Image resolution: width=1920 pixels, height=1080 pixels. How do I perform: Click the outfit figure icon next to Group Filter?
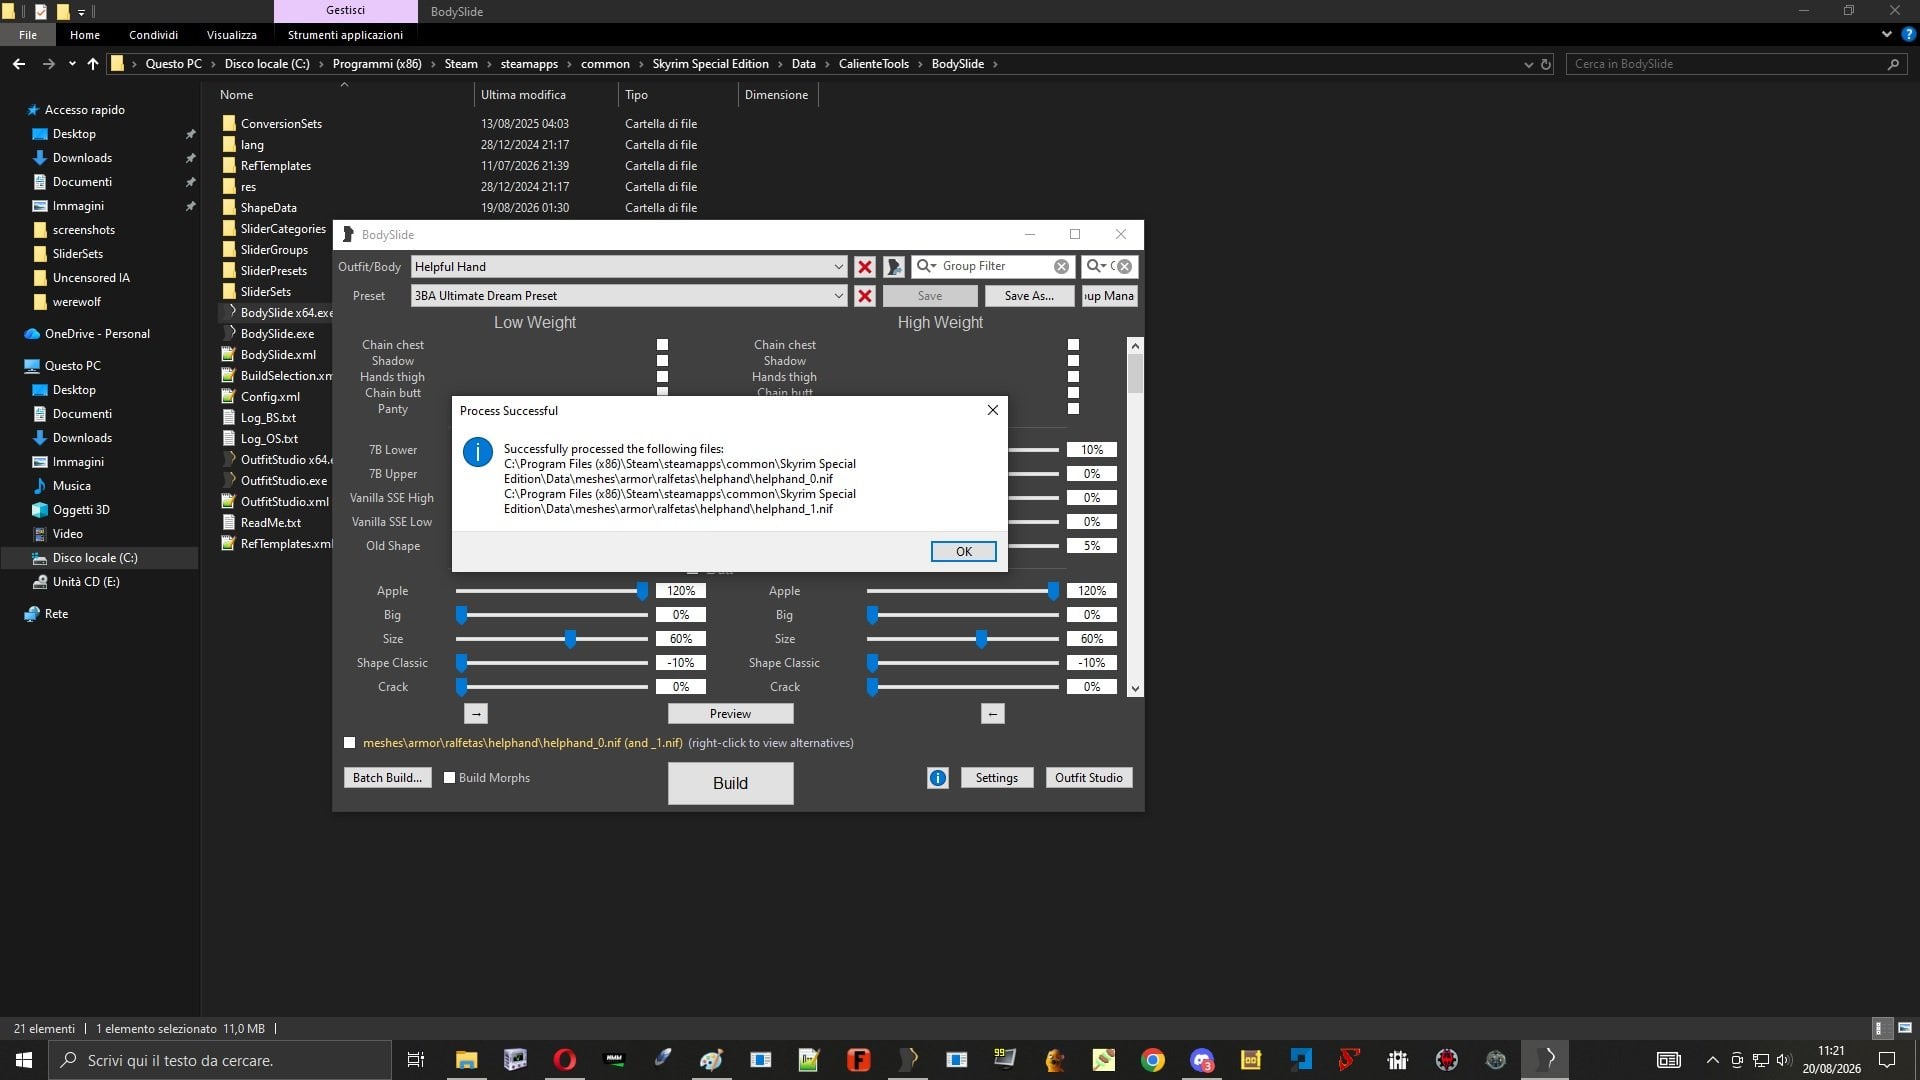(894, 267)
